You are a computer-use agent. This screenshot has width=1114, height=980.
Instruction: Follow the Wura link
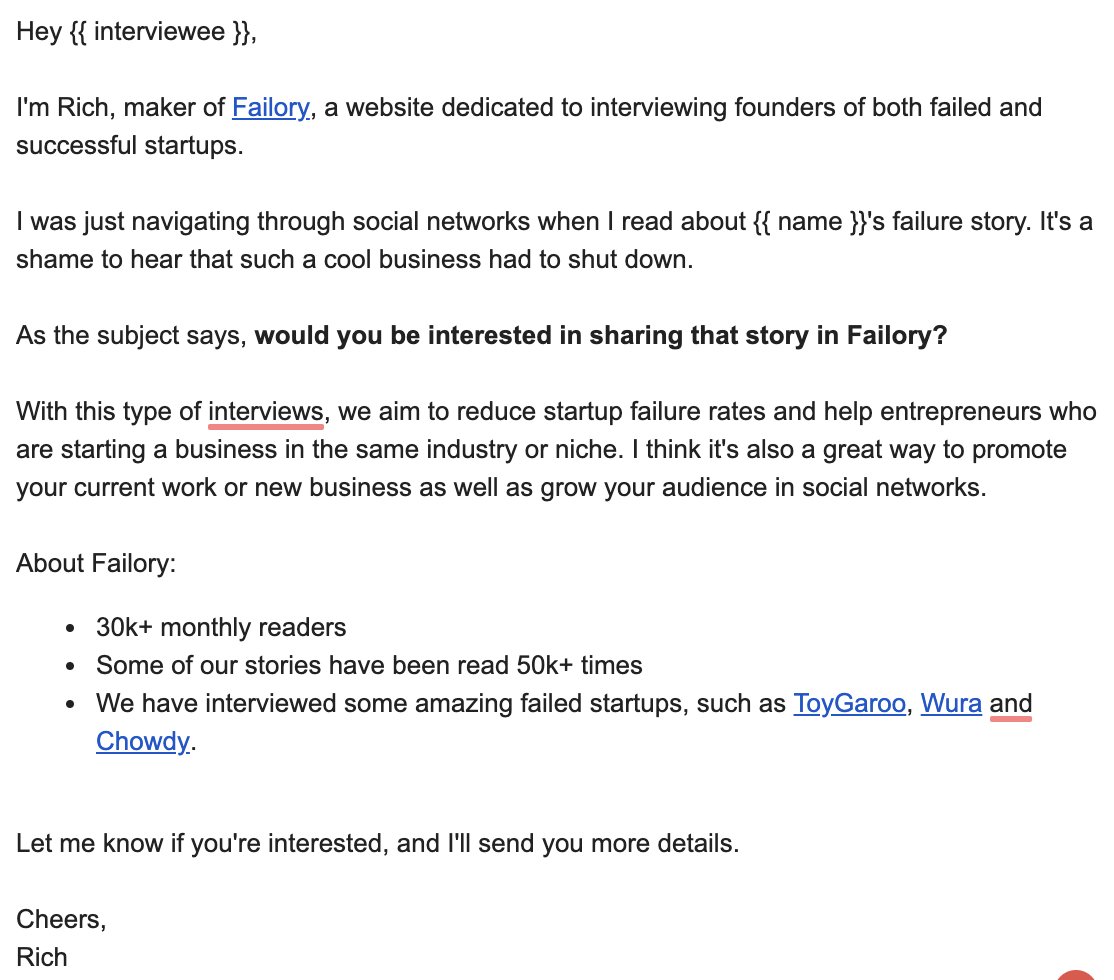click(951, 703)
